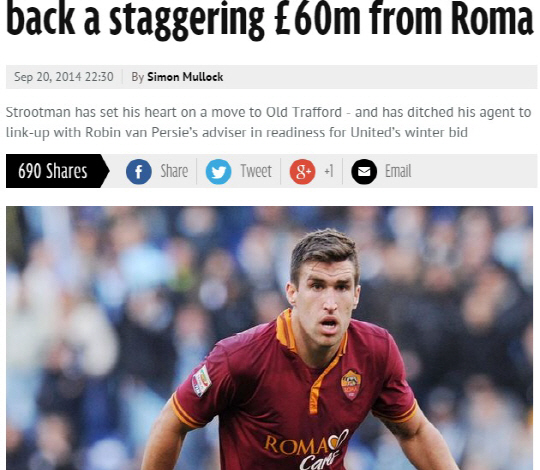Click the Roma crest on the shirt
The height and width of the screenshot is (470, 540).
point(351,385)
